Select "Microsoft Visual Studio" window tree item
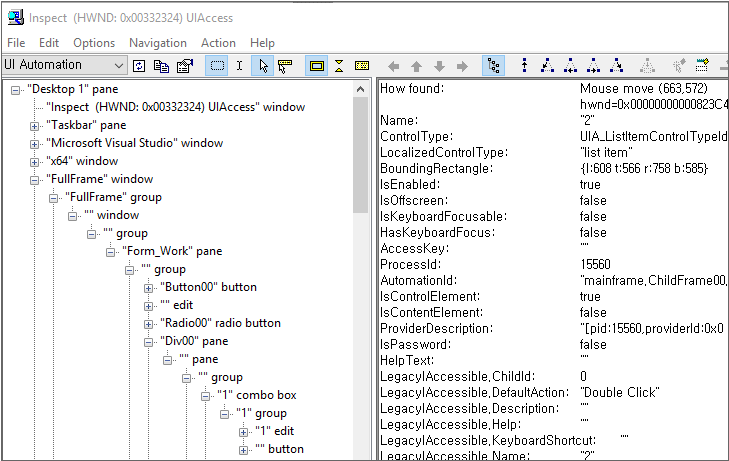The image size is (729, 461). pyautogui.click(x=134, y=143)
